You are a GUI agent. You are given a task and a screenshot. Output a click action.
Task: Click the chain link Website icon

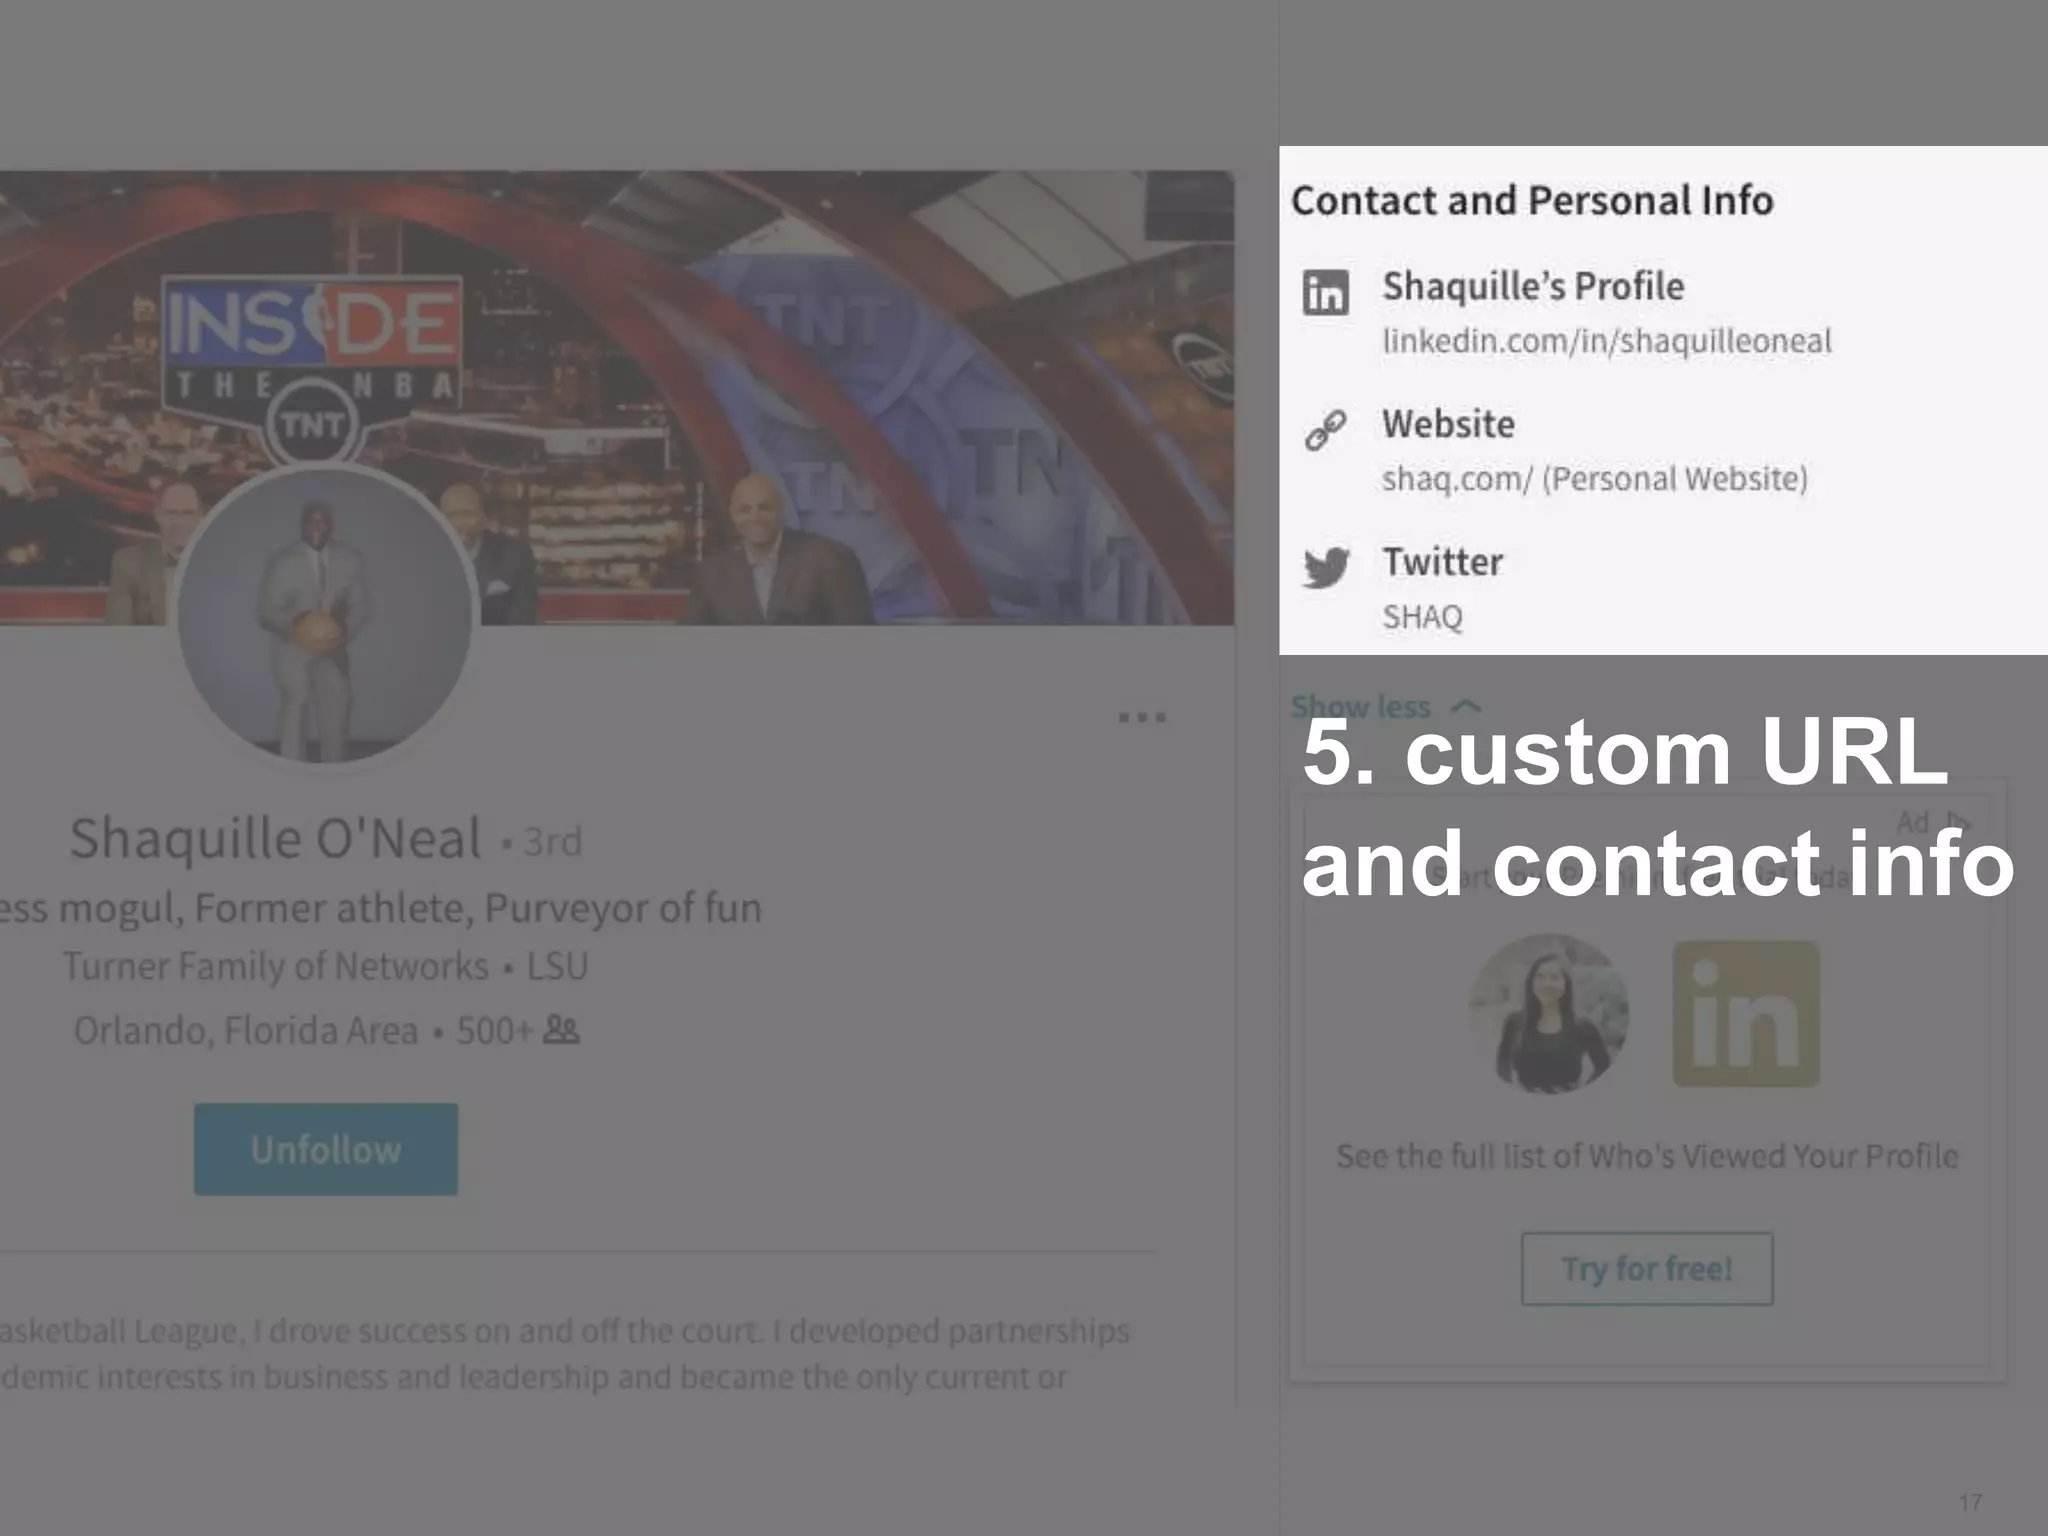1326,430
